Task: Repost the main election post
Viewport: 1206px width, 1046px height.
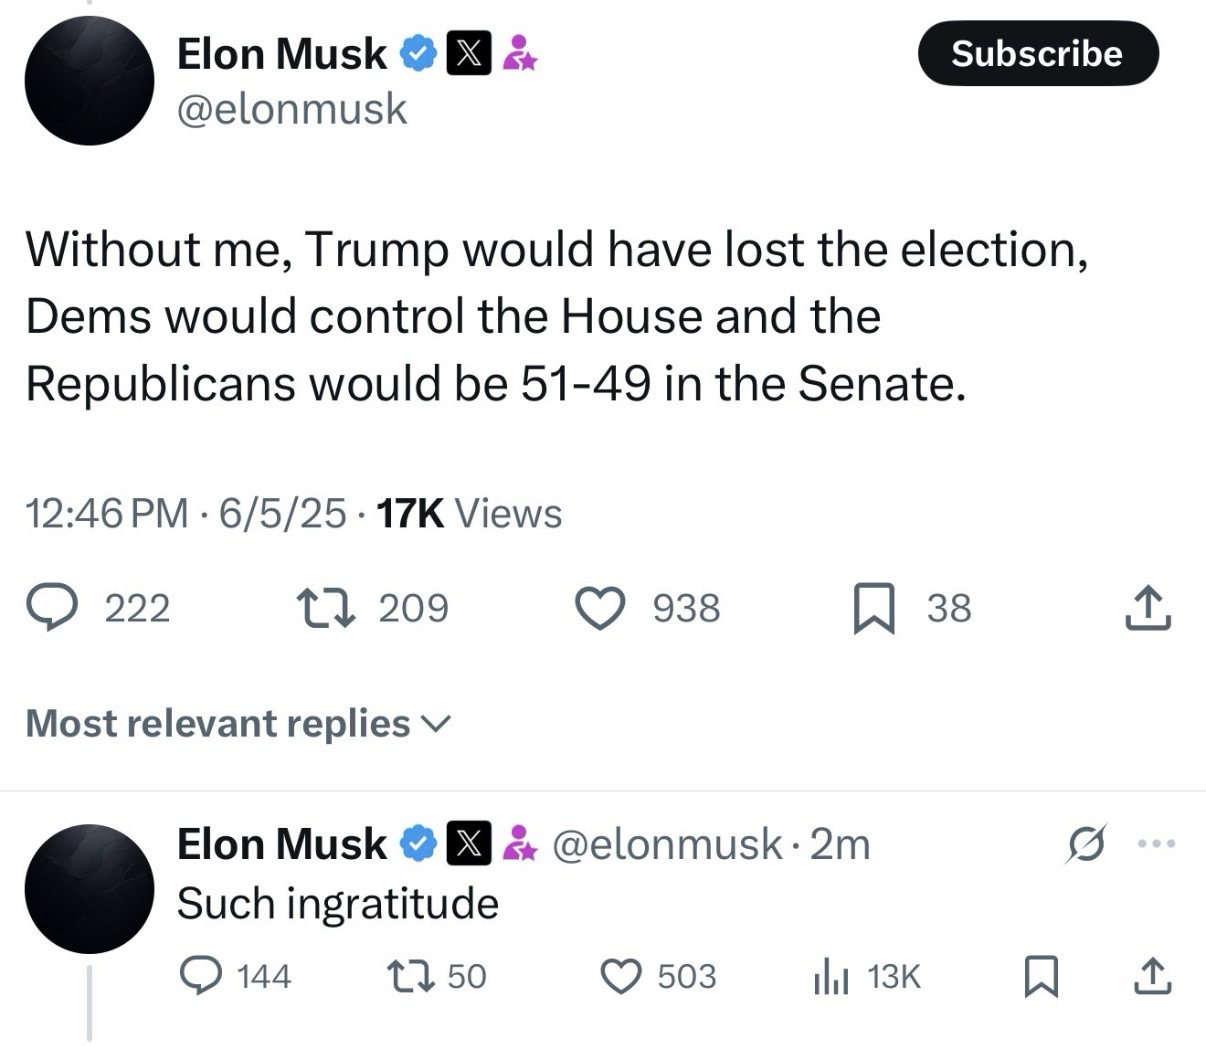Action: [x=322, y=608]
